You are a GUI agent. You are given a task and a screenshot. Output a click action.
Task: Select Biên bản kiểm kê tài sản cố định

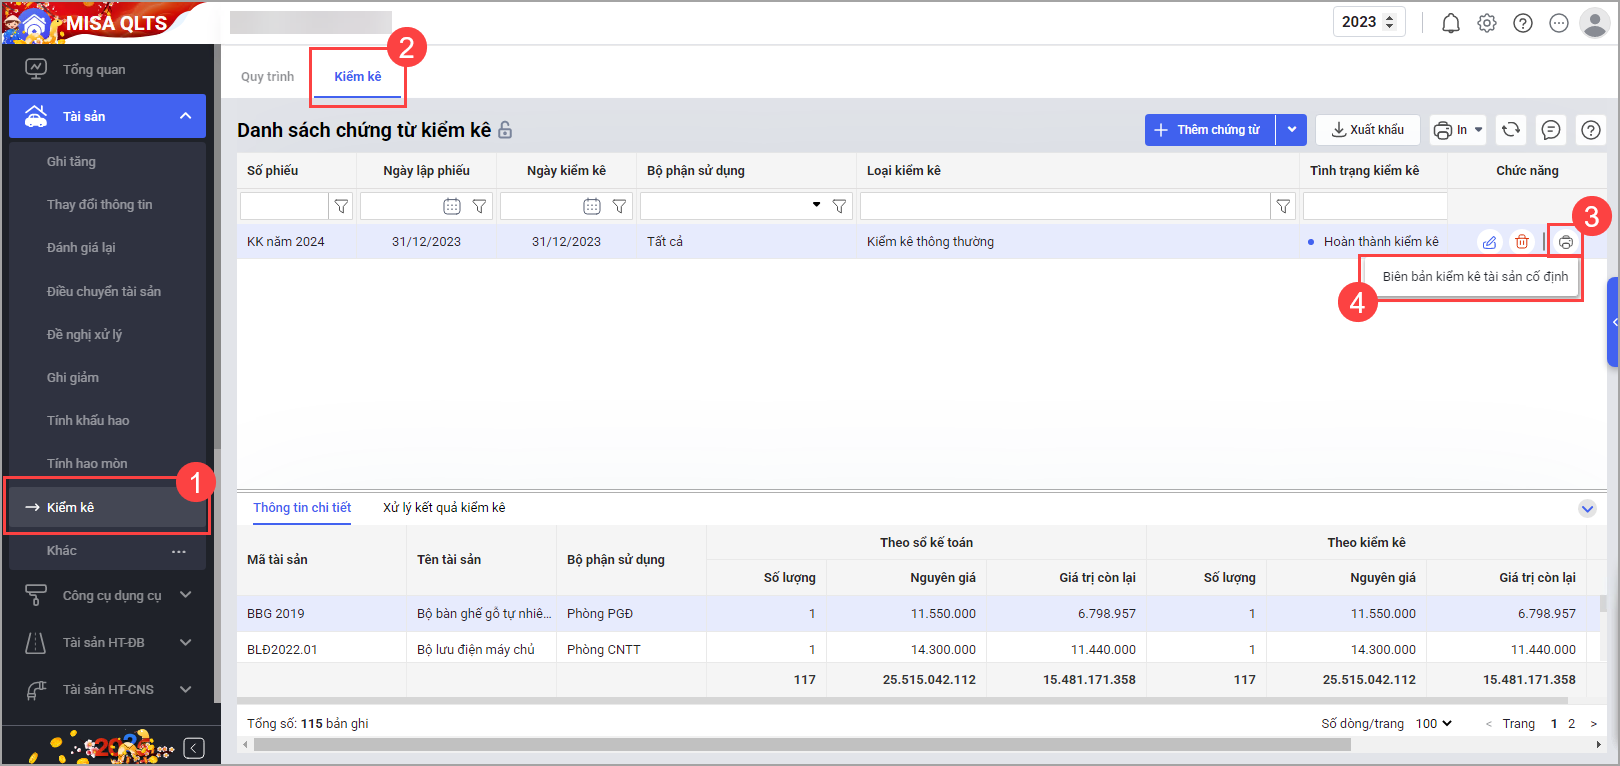tap(1474, 277)
